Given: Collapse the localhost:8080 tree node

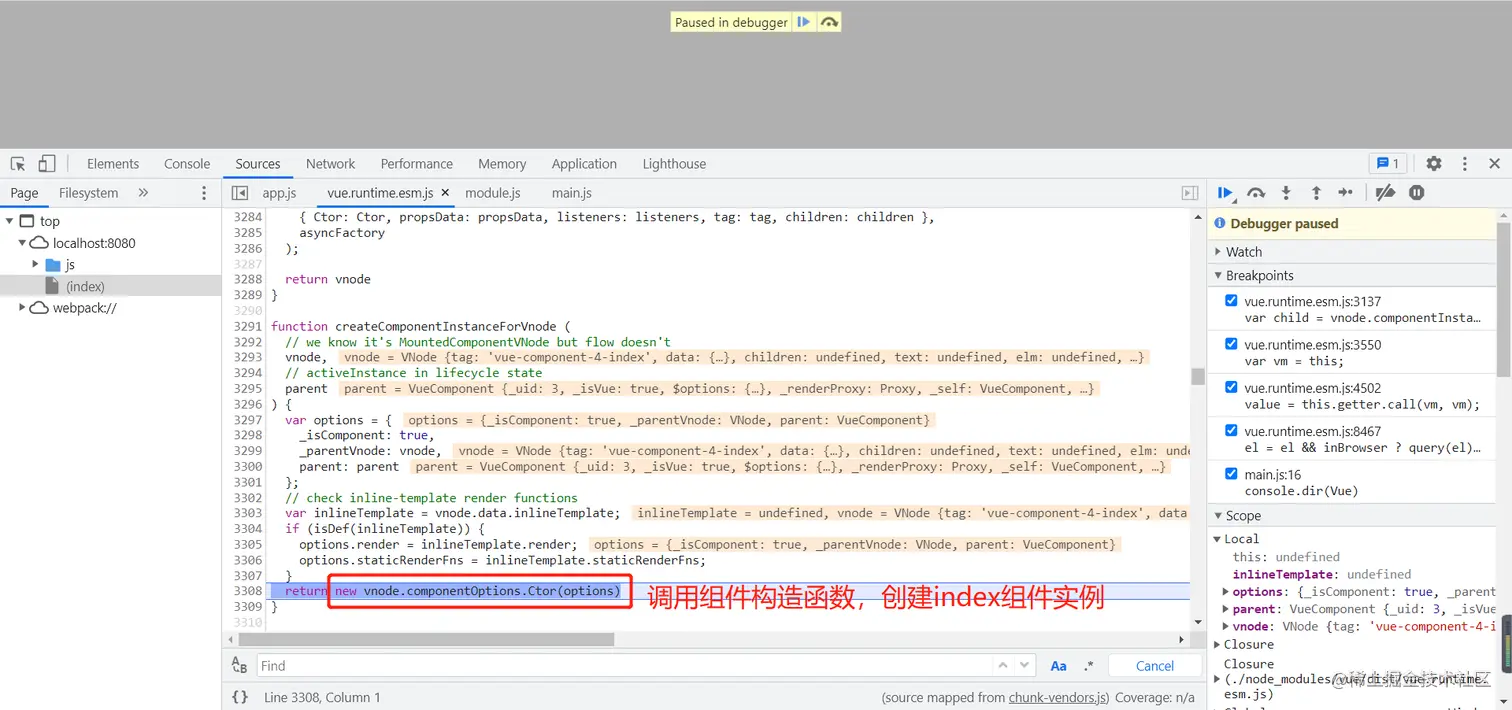Looking at the screenshot, I should 22,243.
